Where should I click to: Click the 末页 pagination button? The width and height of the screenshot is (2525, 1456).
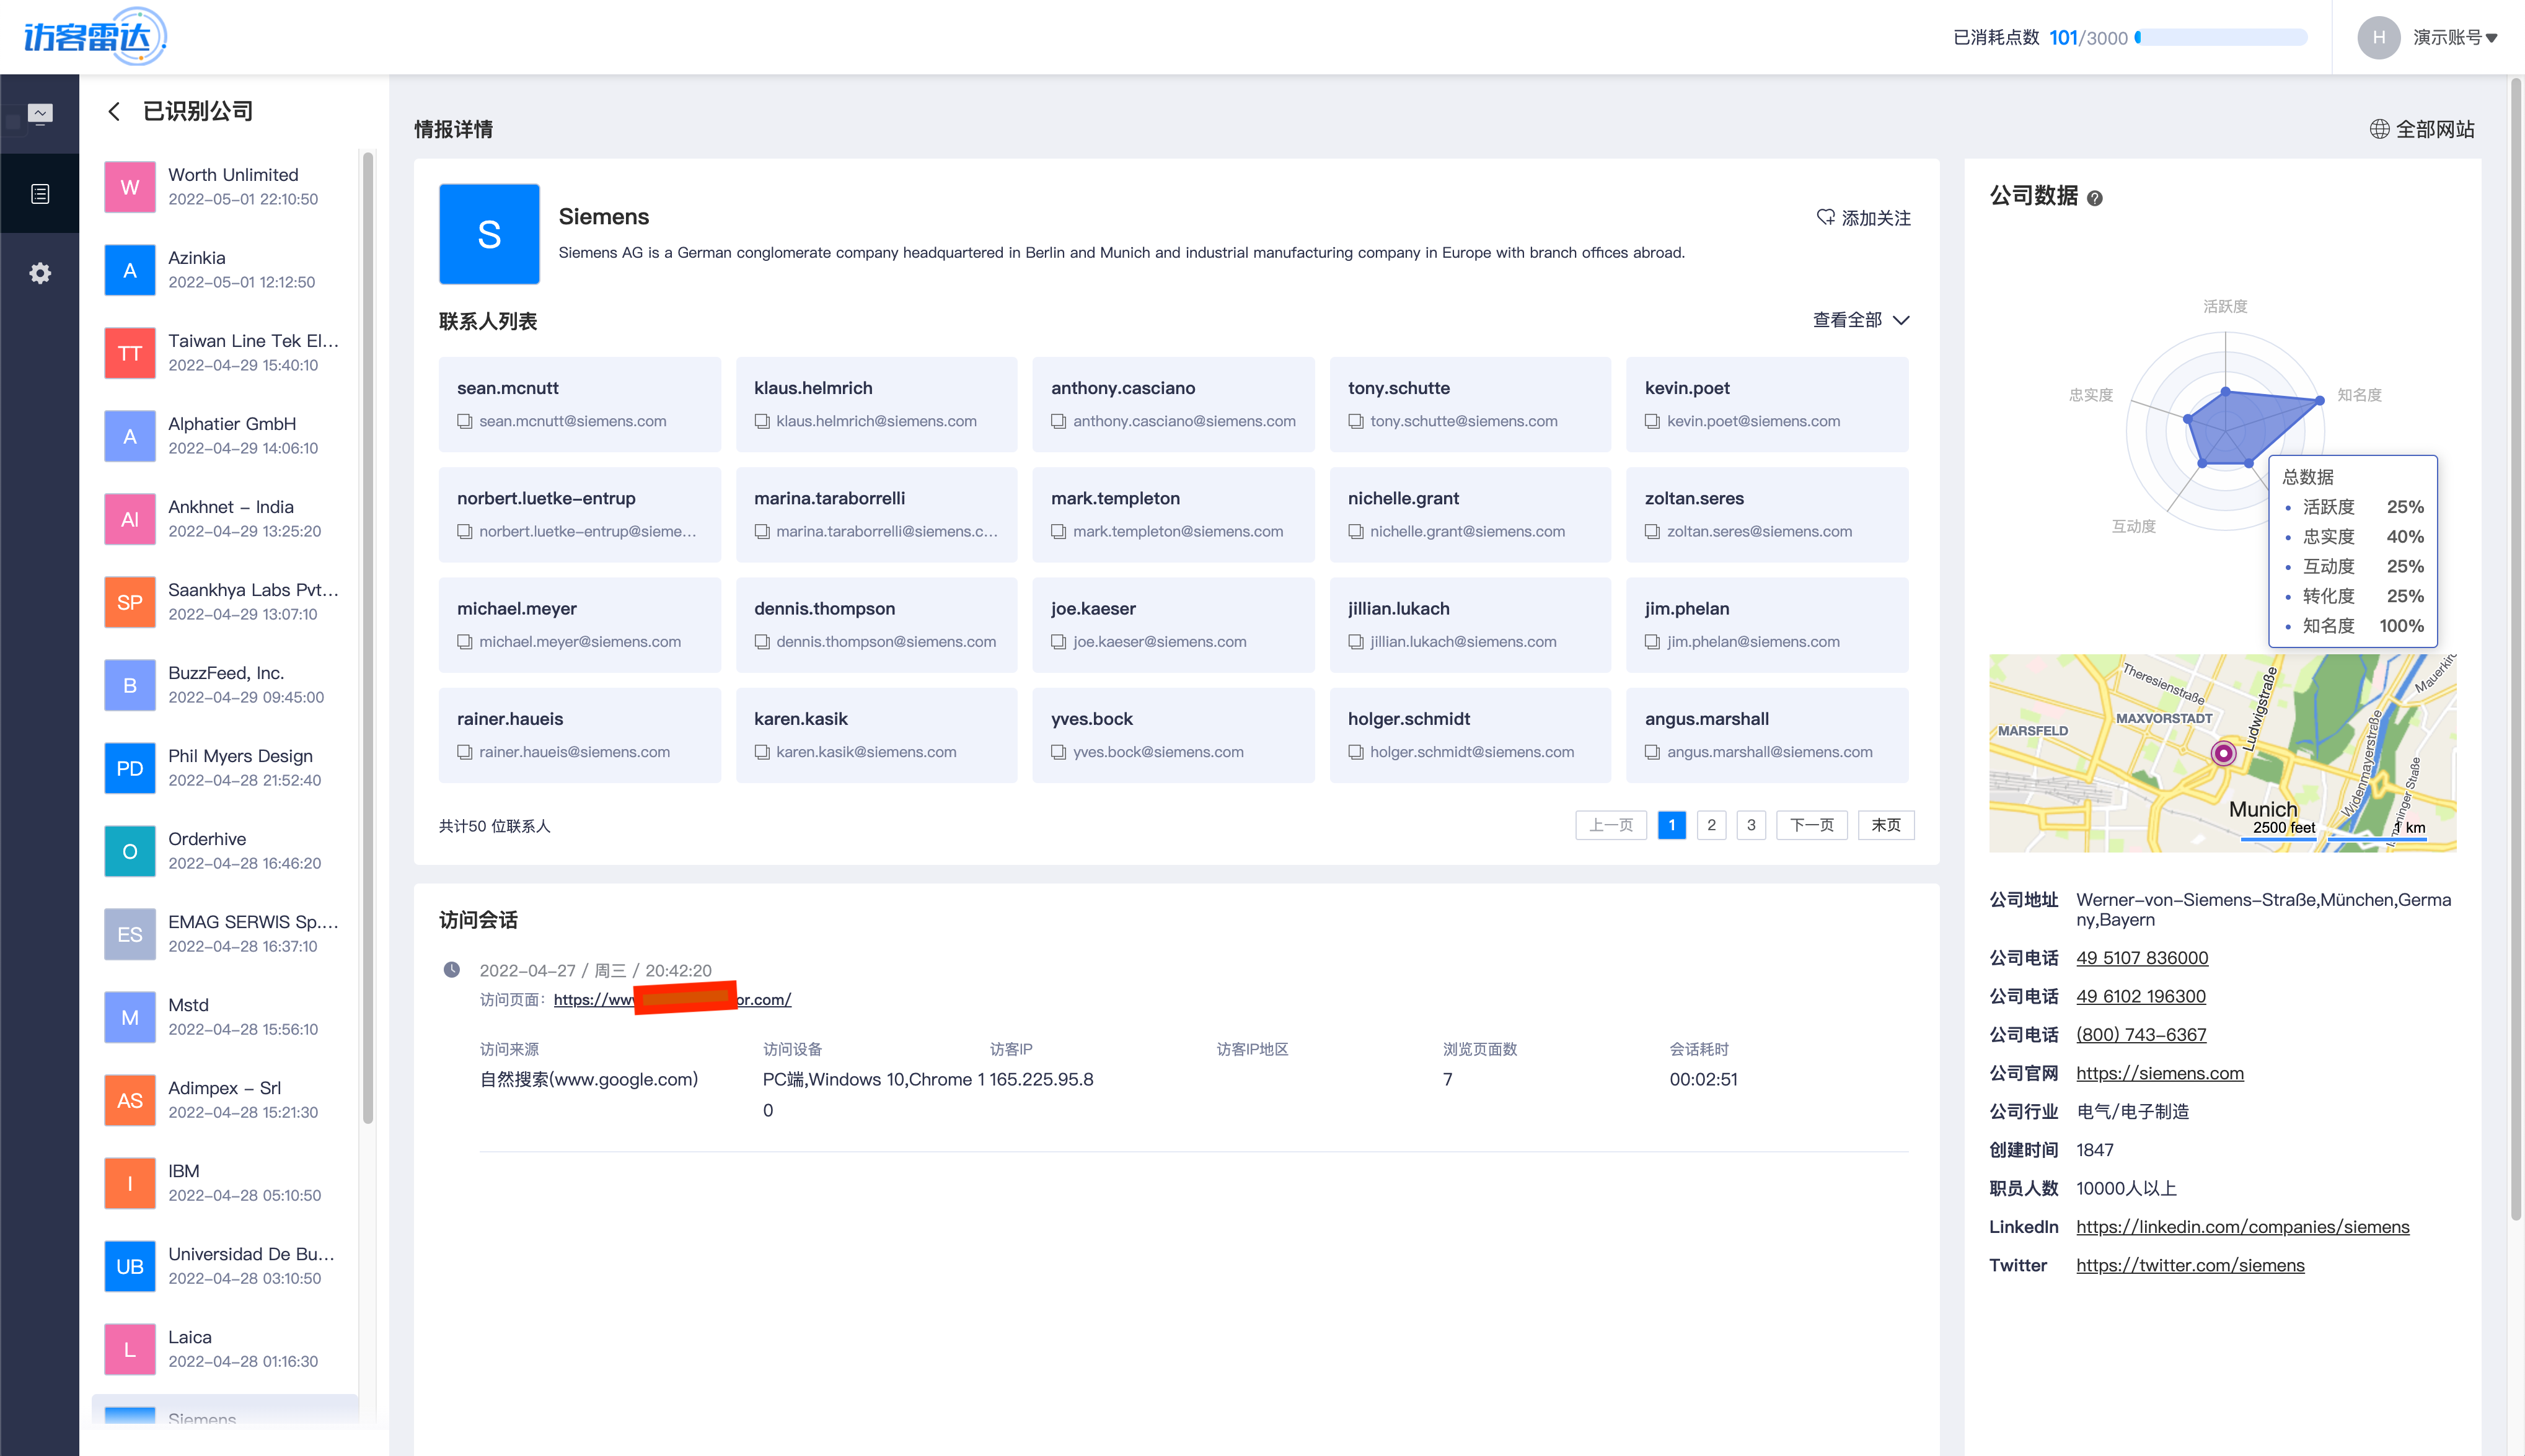pos(1886,825)
